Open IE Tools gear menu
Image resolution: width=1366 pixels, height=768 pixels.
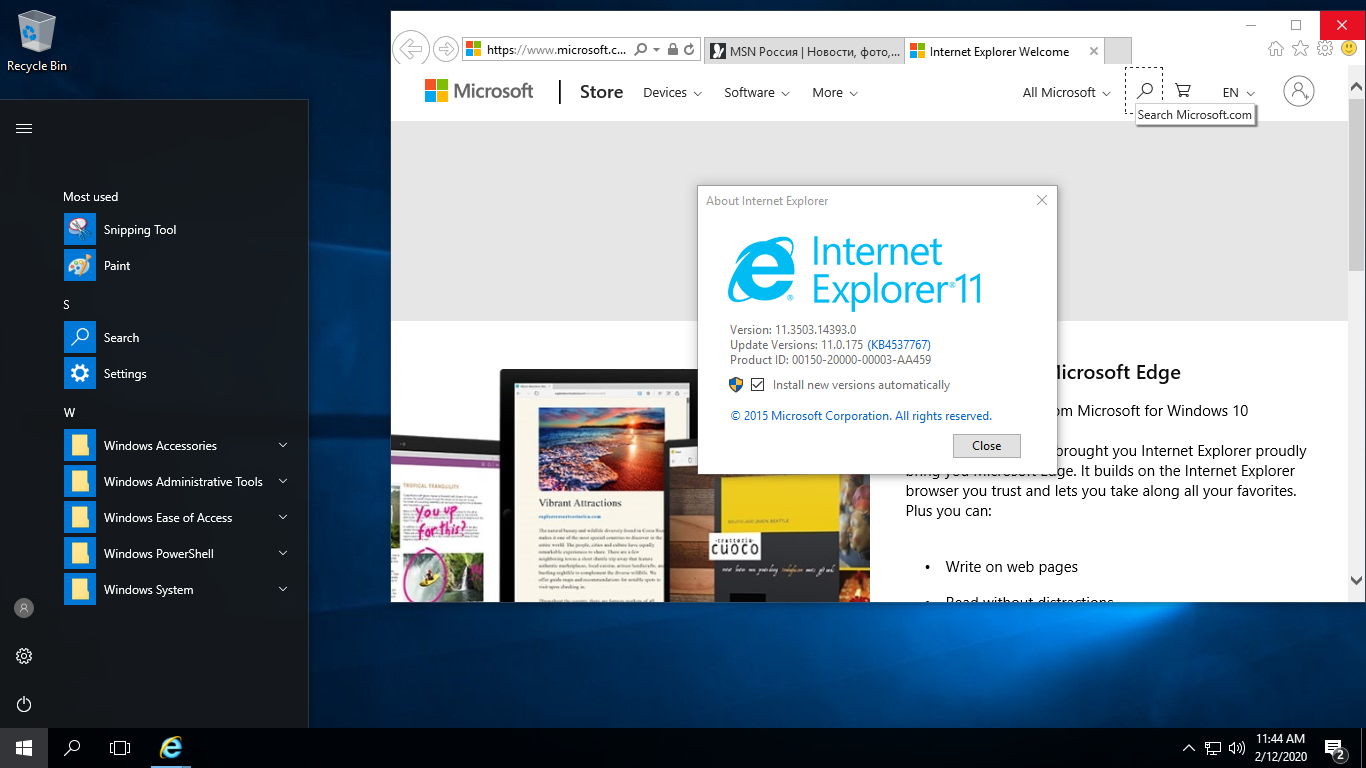pos(1325,48)
